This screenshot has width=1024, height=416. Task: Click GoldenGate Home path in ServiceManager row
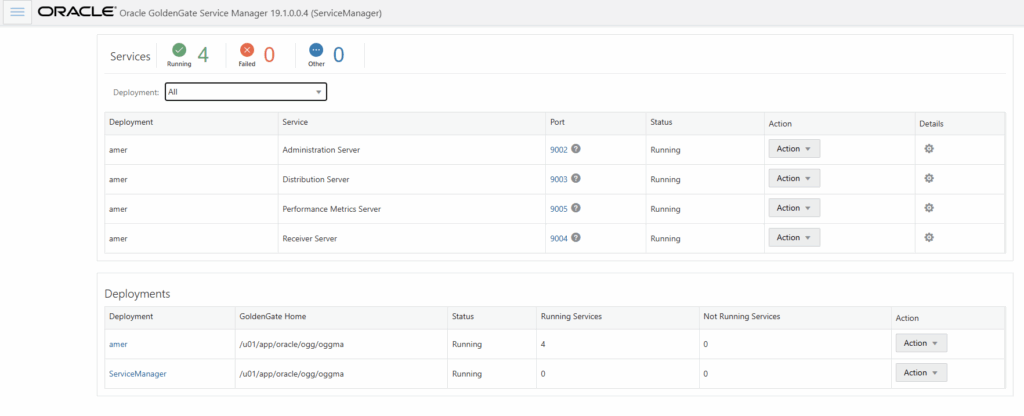292,374
